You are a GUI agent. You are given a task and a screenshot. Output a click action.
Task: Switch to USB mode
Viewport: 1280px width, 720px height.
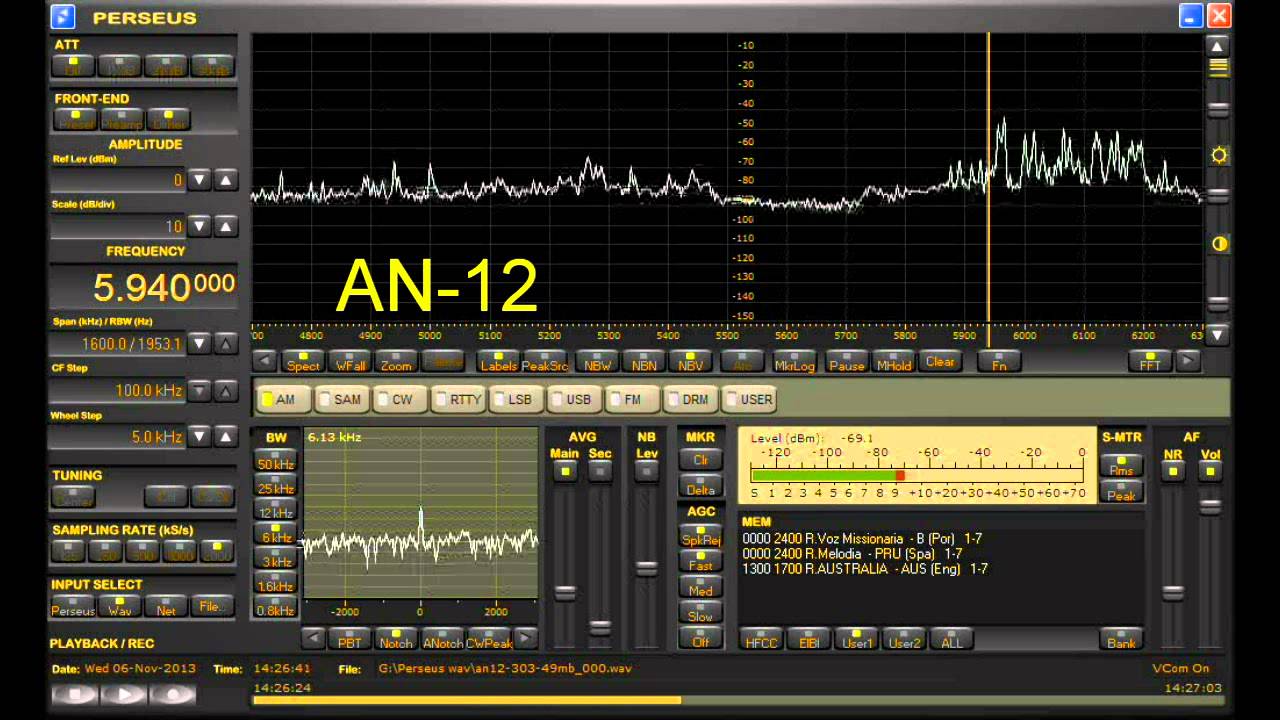point(572,399)
